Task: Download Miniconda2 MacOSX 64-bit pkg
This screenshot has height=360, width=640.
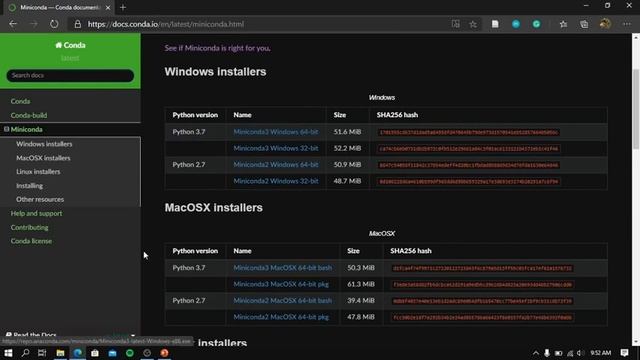Action: pyautogui.click(x=281, y=317)
